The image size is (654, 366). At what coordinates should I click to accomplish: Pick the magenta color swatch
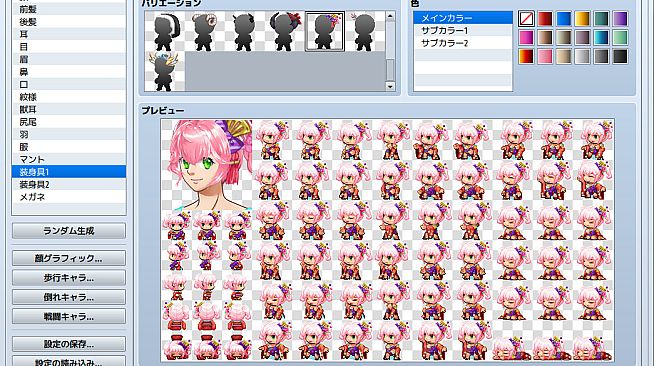[526, 38]
